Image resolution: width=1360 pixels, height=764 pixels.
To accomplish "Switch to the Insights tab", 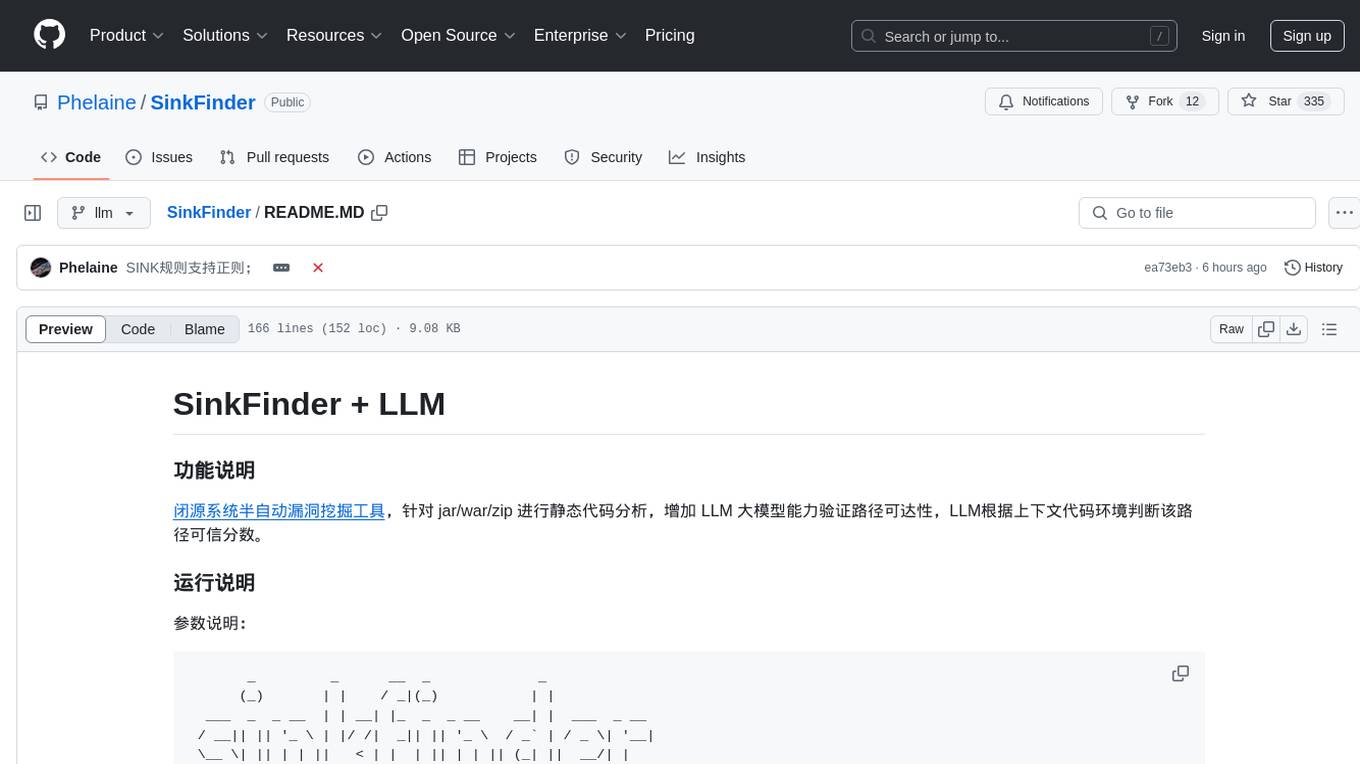I will coord(707,157).
